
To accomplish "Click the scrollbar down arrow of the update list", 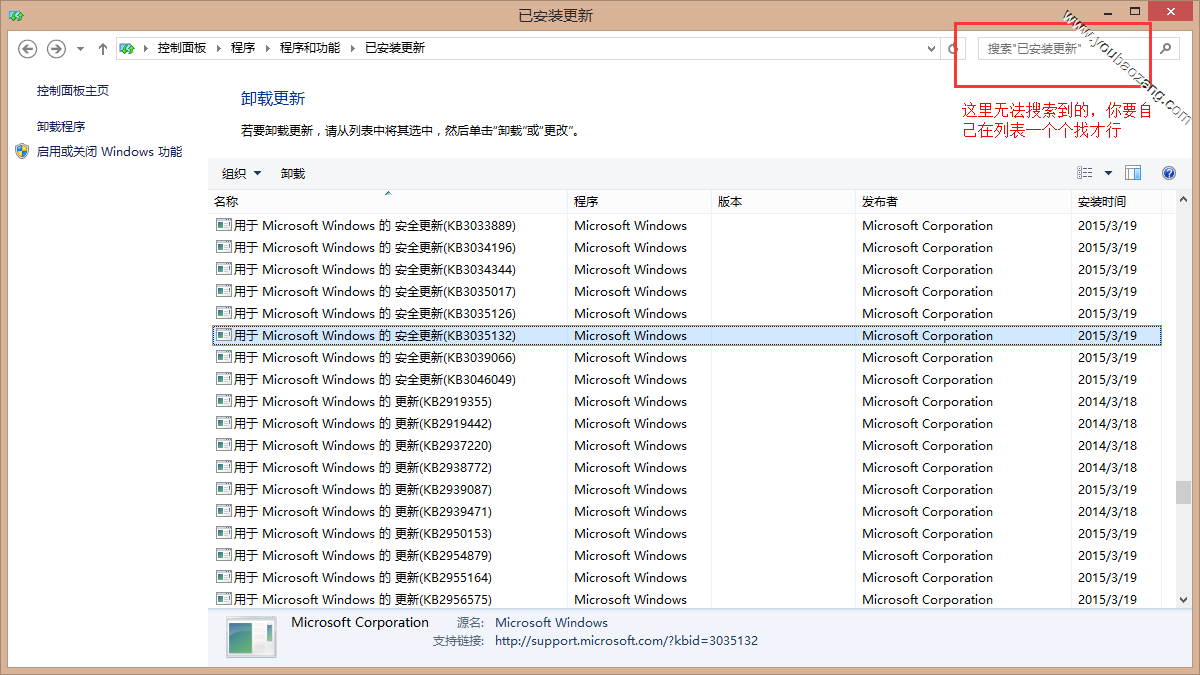I will pos(1183,598).
